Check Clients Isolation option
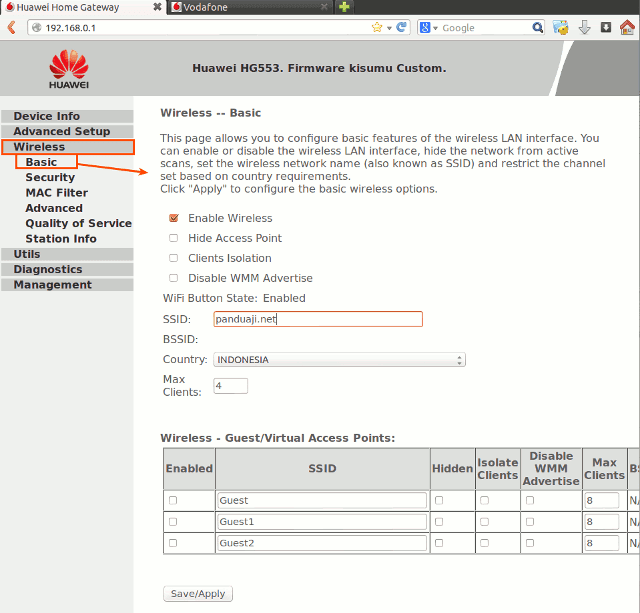The width and height of the screenshot is (640, 613). 173,258
